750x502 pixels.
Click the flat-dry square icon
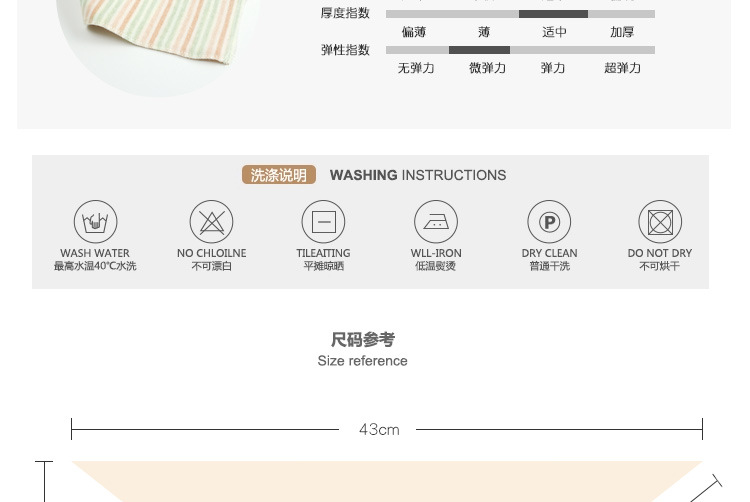(x=323, y=222)
